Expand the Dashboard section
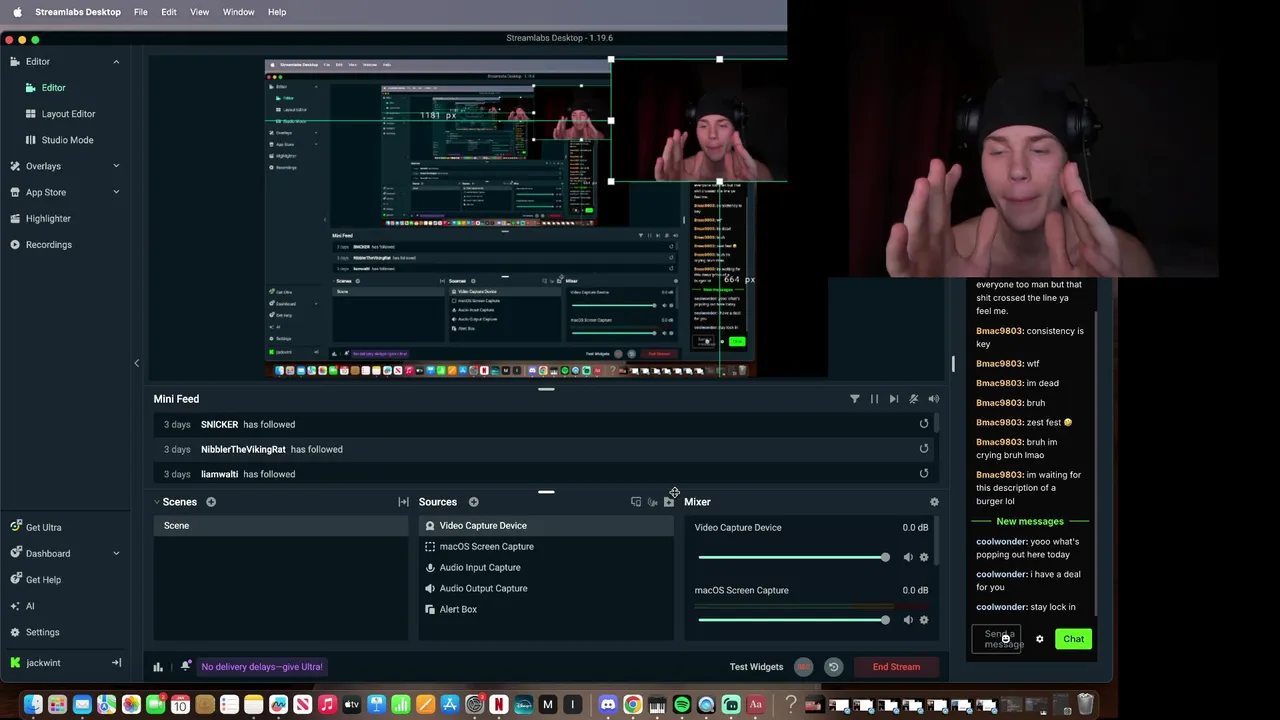 116,553
